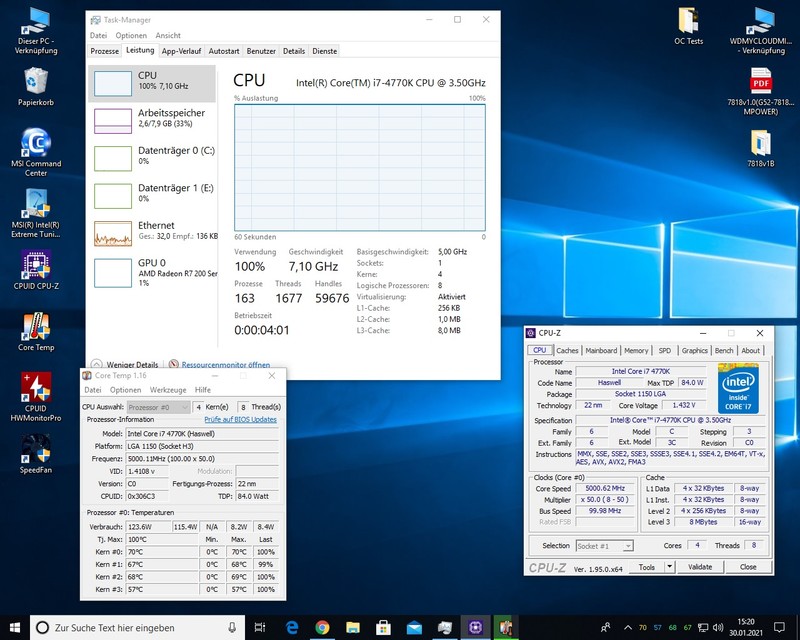Open Memory tab in CPU-Z
800x640 pixels.
pyautogui.click(x=636, y=350)
